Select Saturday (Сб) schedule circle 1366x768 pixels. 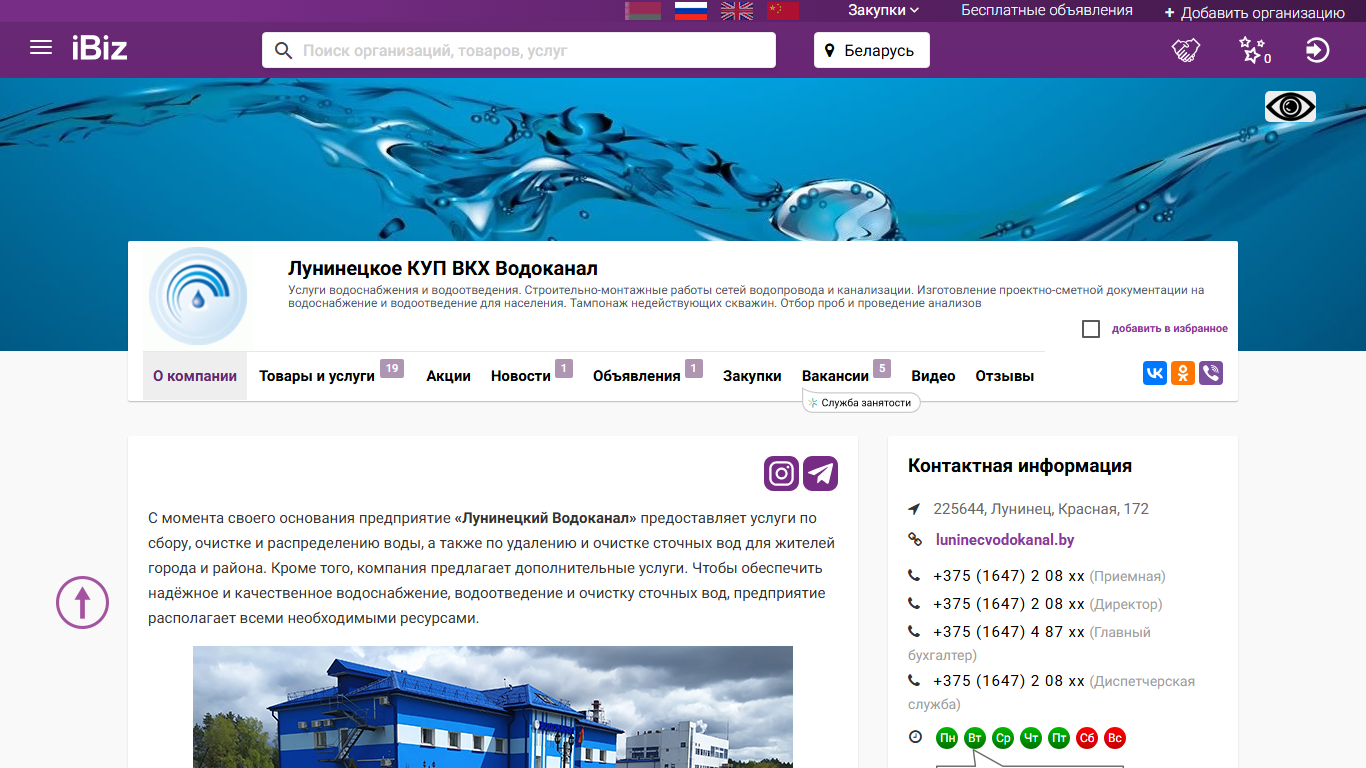[x=1087, y=738]
